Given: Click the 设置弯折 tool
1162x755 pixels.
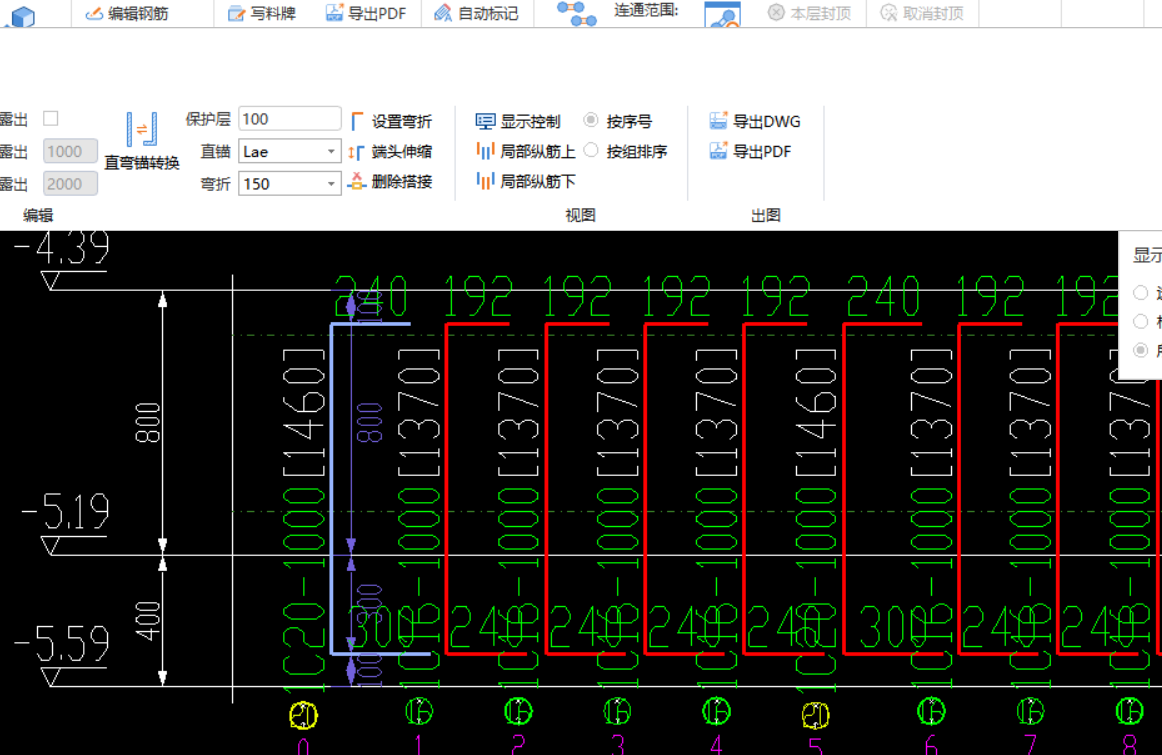Looking at the screenshot, I should click(x=391, y=122).
